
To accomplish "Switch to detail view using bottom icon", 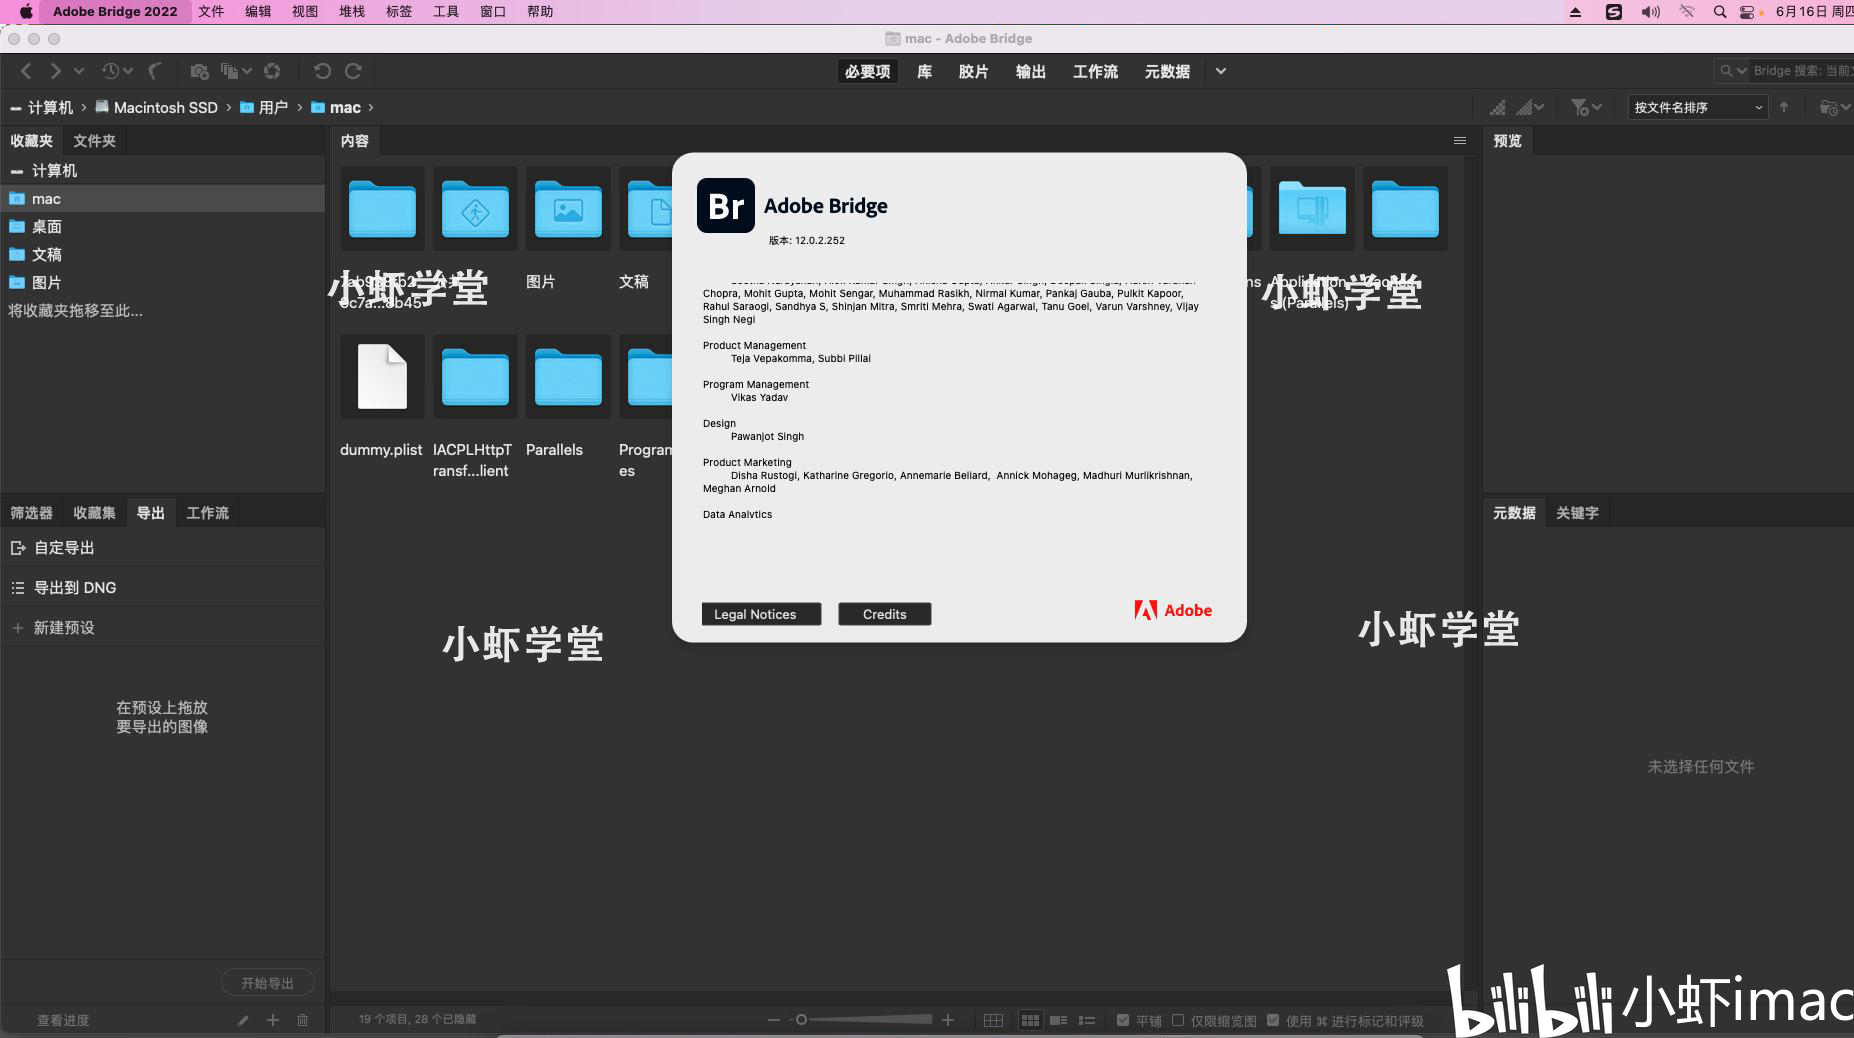I will [x=1058, y=1020].
